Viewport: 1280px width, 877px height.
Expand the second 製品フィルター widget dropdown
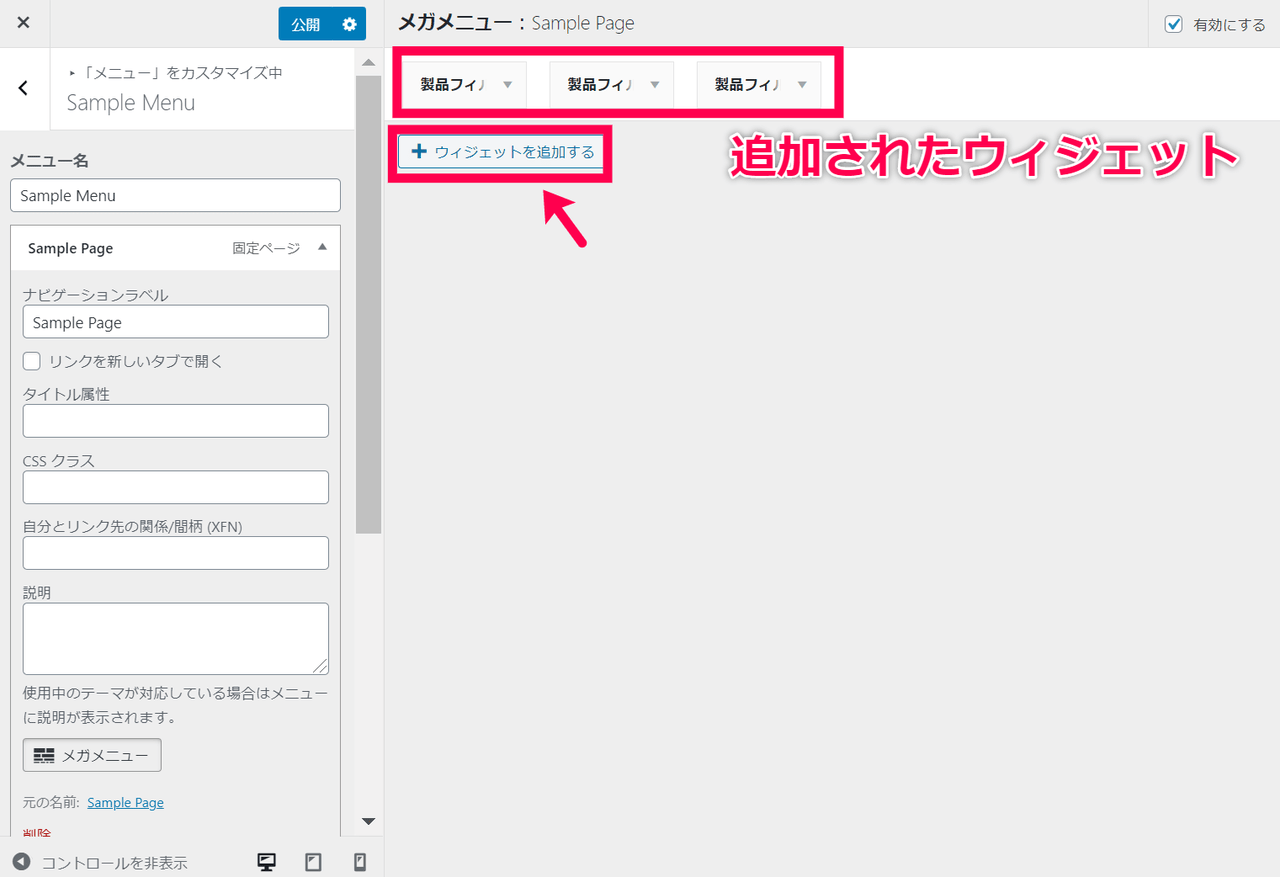tap(655, 85)
